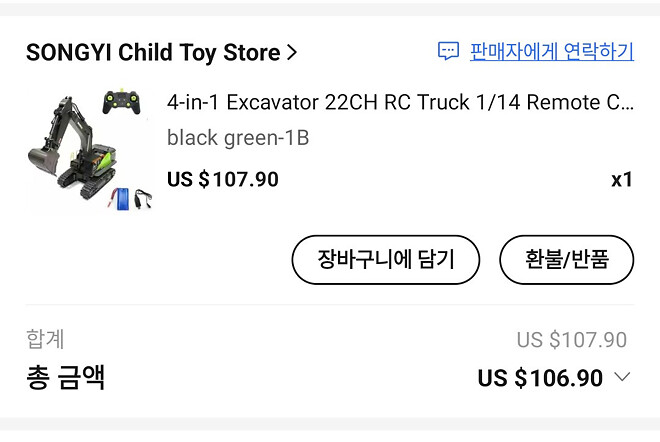Click the black green-1B variant text
Image resolution: width=660 pixels, height=442 pixels.
238,138
